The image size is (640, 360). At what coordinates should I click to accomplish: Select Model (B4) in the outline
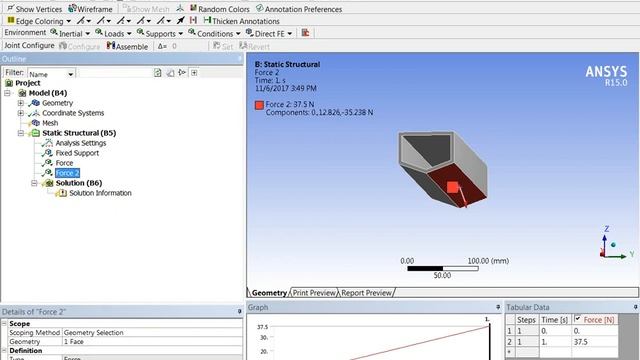coord(48,93)
